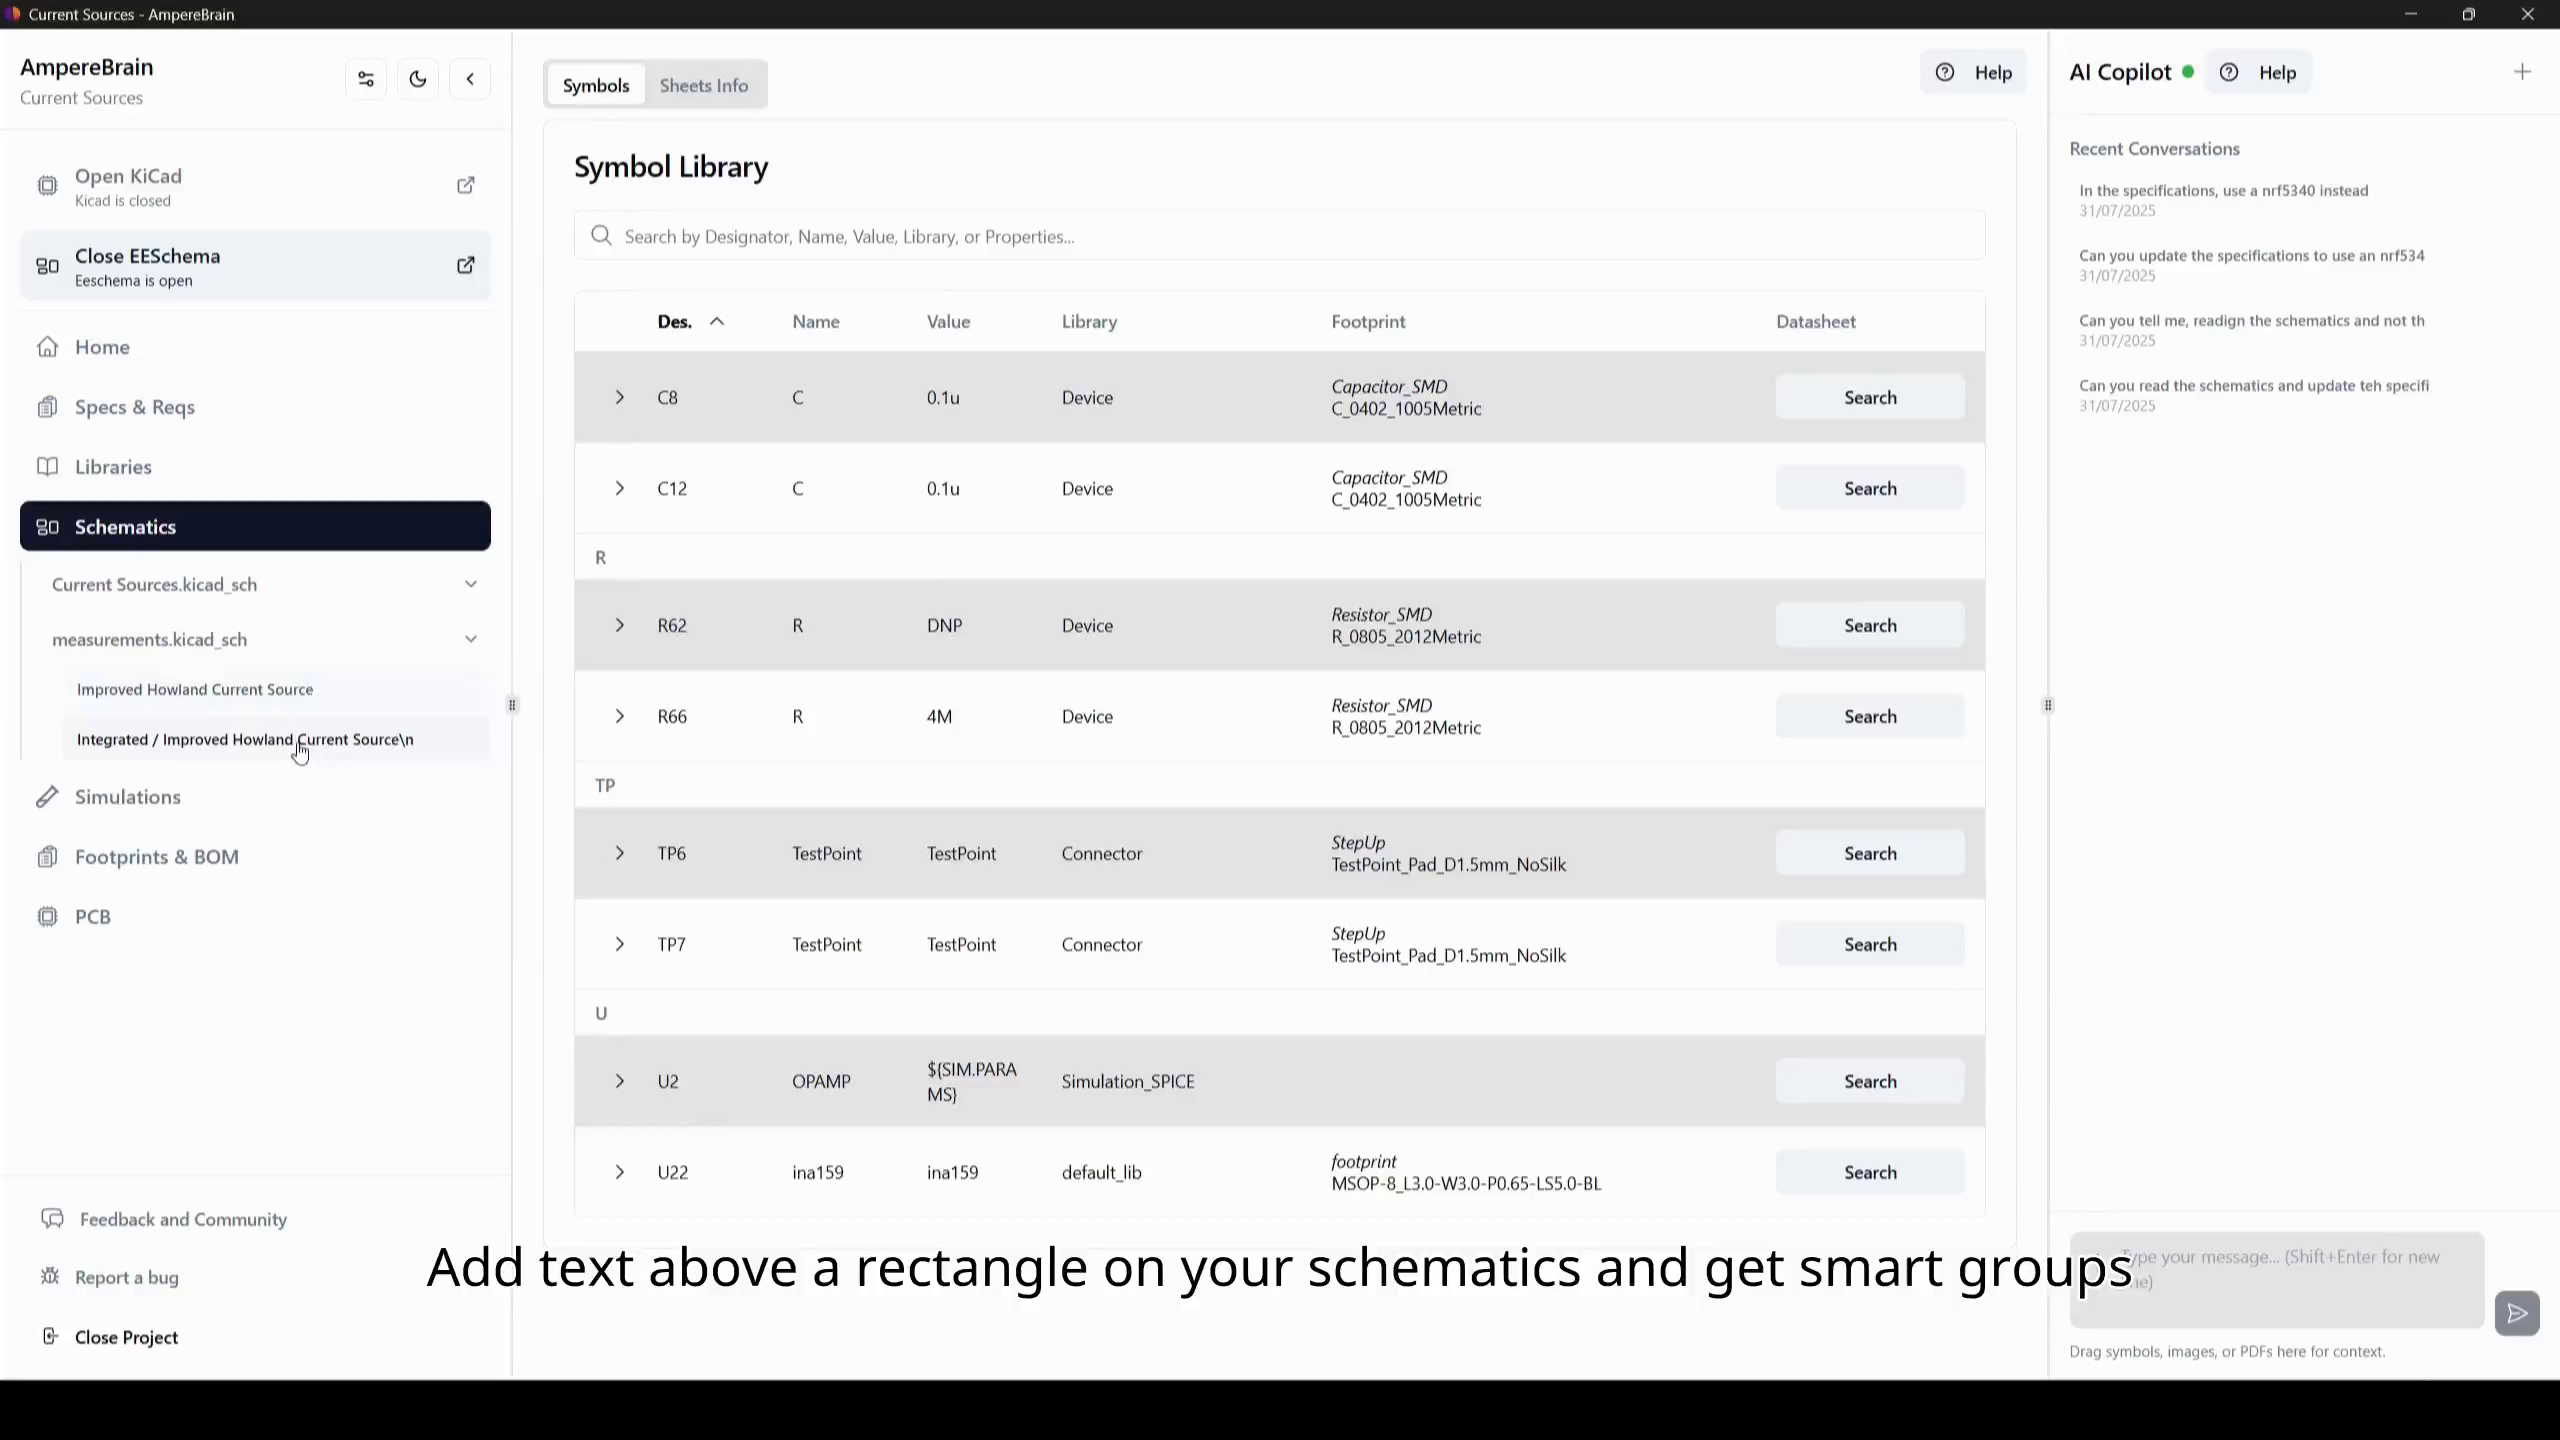The height and width of the screenshot is (1440, 2560).
Task: Toggle dark mode moon icon
Action: [418, 79]
